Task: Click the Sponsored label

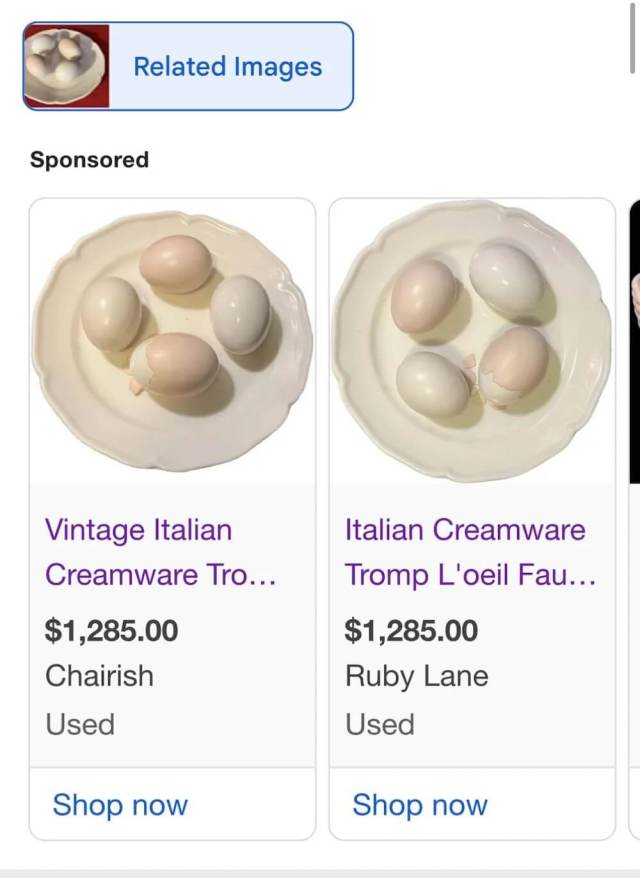Action: (89, 160)
